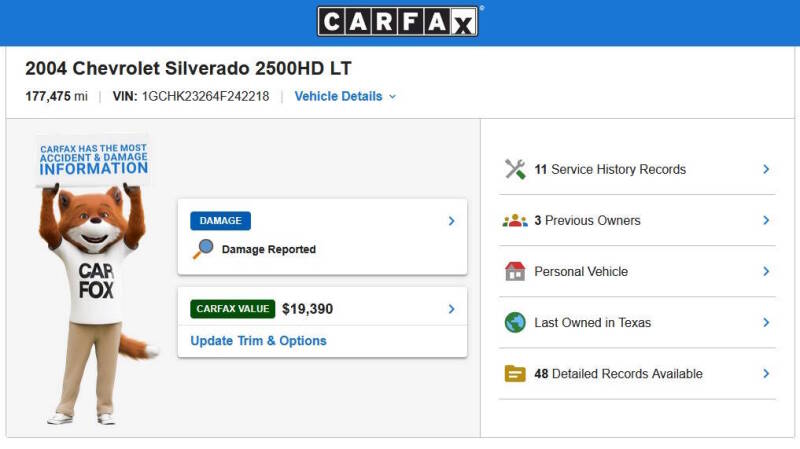
Task: Open the CARFAX Value chevron
Action: 451,309
